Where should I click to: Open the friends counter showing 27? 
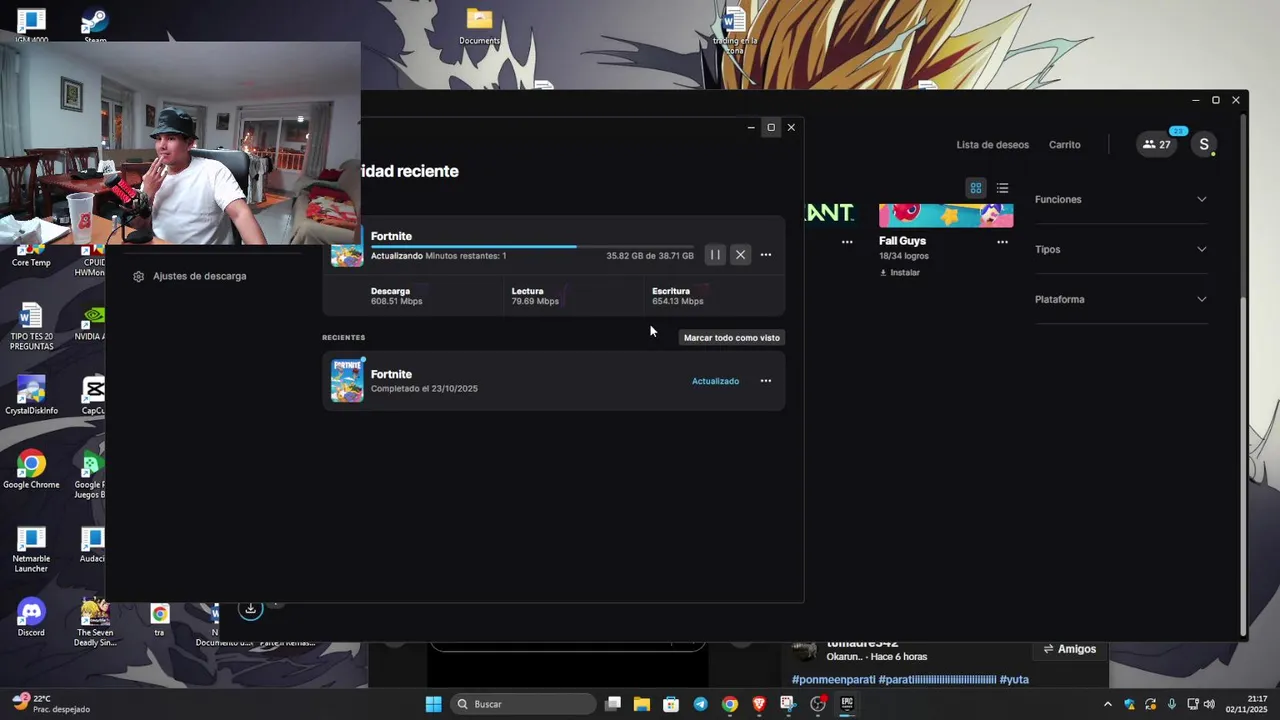(x=1157, y=144)
